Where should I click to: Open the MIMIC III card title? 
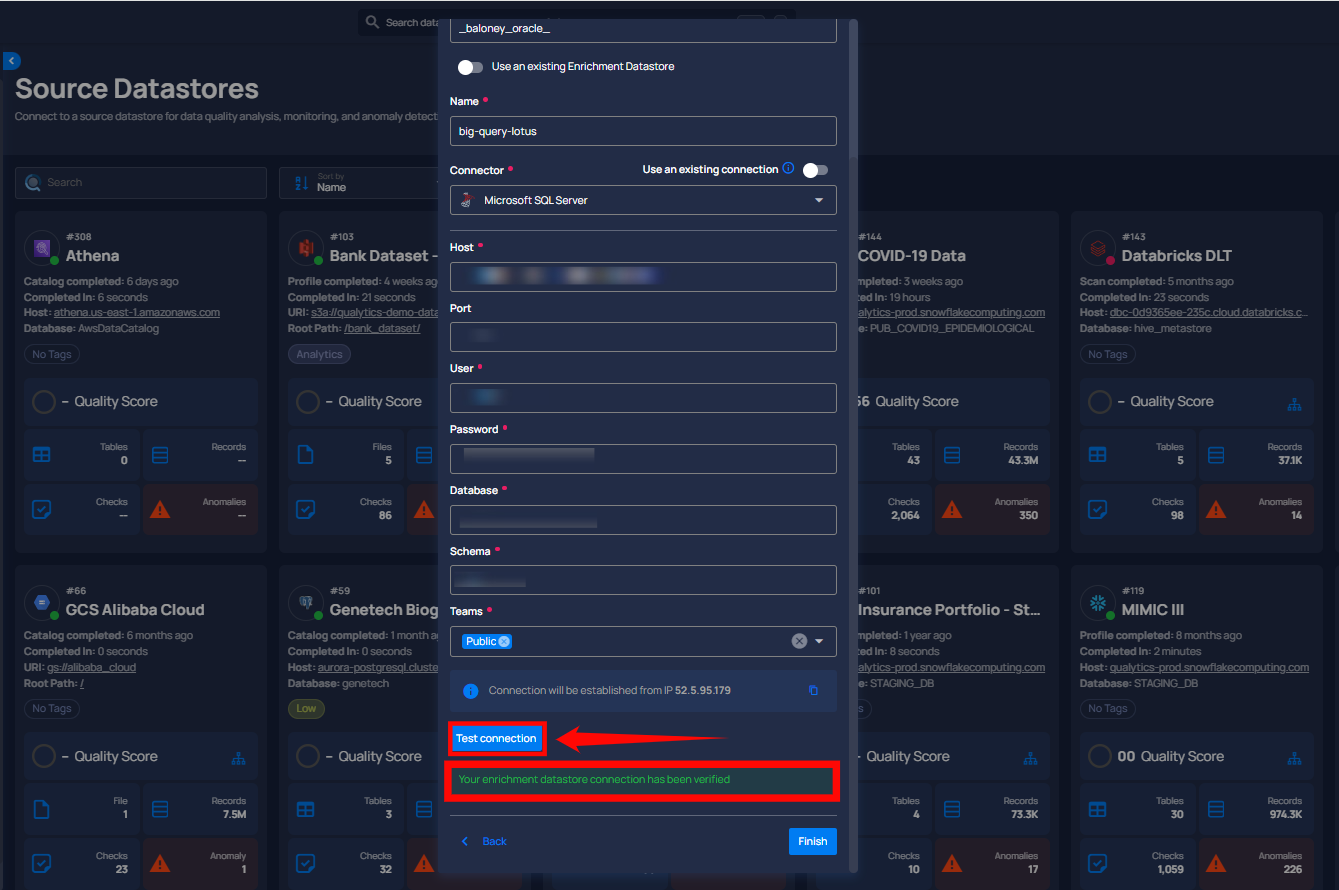(x=1153, y=610)
